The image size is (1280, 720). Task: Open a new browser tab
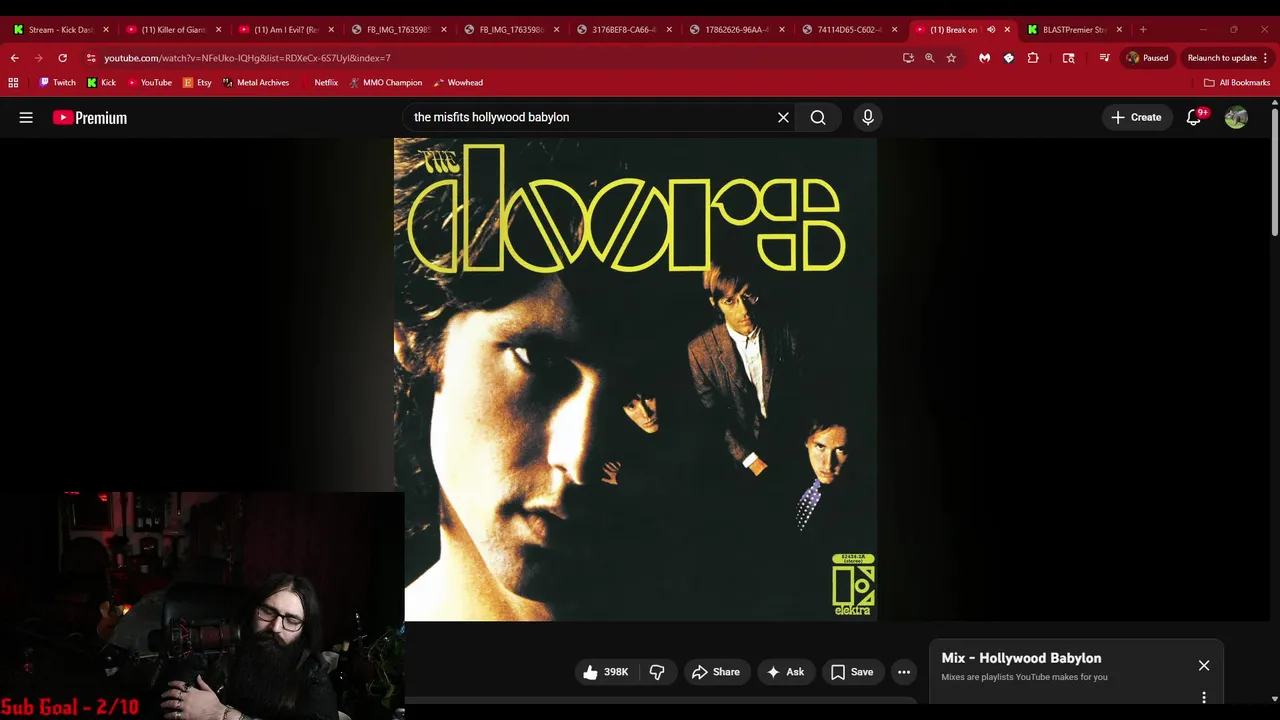[1143, 29]
